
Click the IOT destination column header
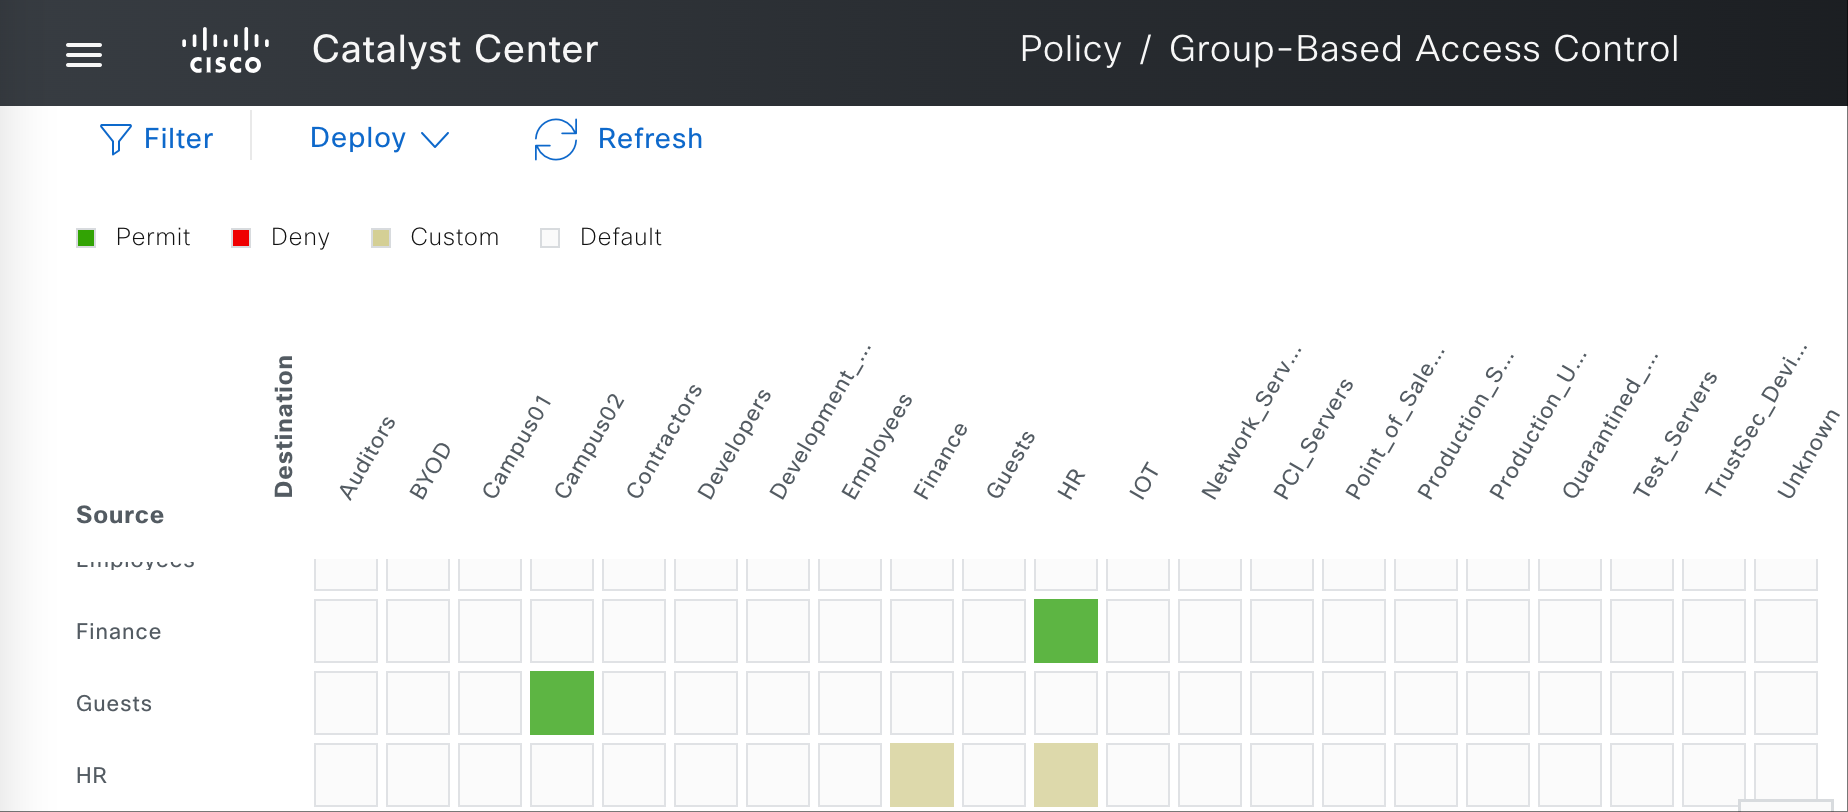(x=1143, y=480)
